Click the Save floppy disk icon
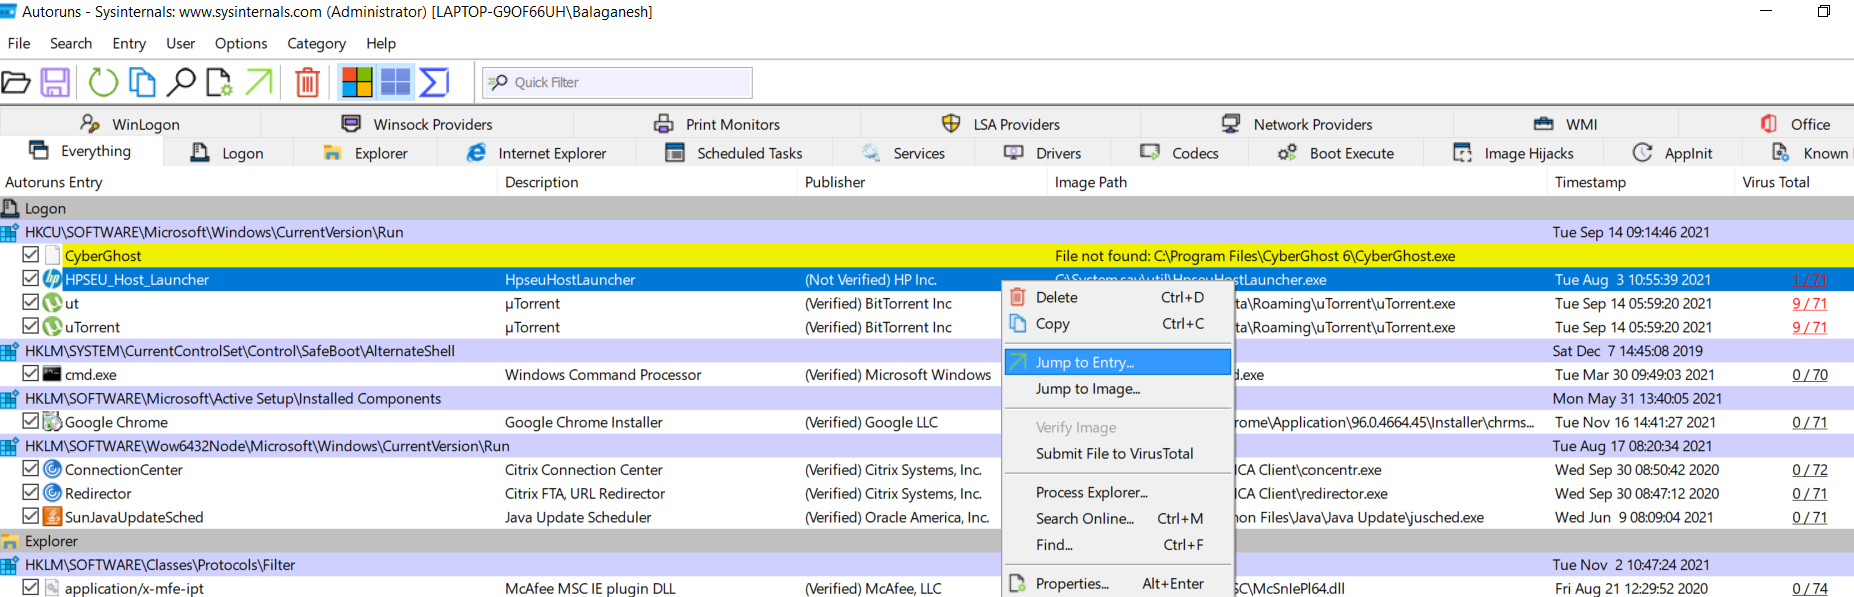The height and width of the screenshot is (597, 1854). (55, 82)
